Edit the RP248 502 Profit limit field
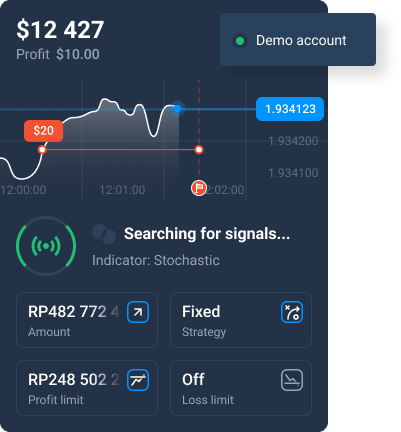This screenshot has height=432, width=401. [87, 388]
